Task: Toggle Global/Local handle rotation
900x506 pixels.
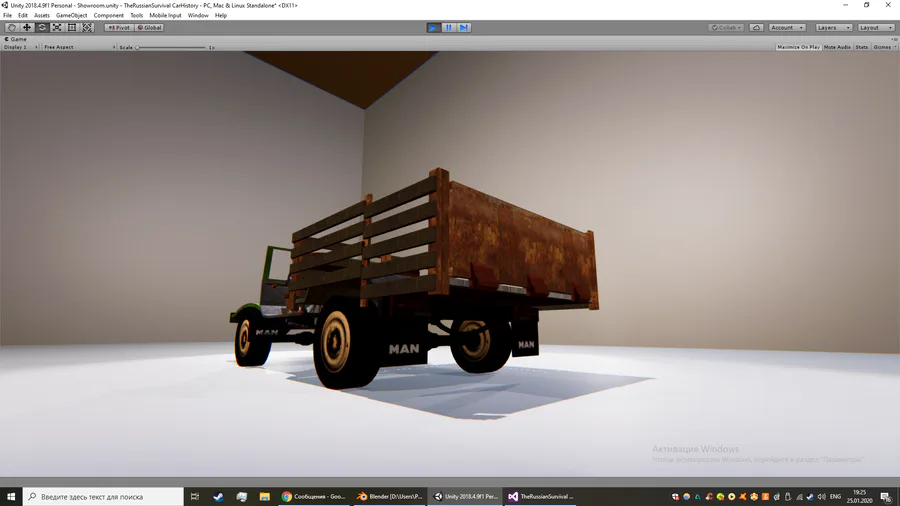Action: (x=149, y=28)
